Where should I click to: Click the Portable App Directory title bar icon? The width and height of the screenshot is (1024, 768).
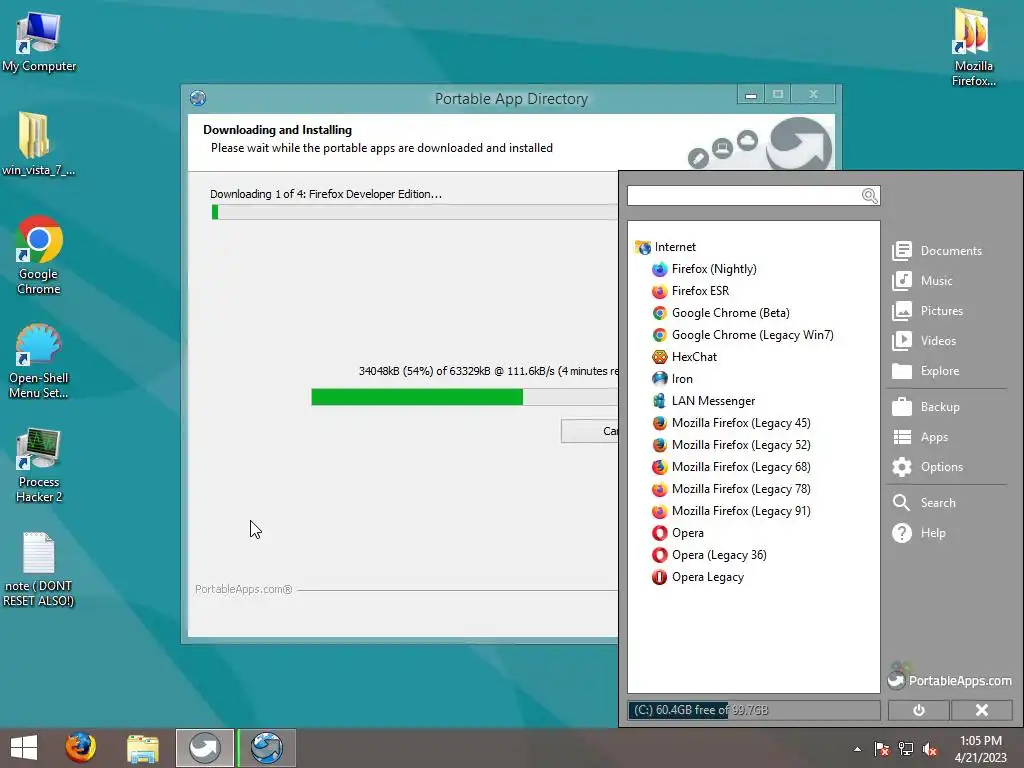tap(198, 98)
